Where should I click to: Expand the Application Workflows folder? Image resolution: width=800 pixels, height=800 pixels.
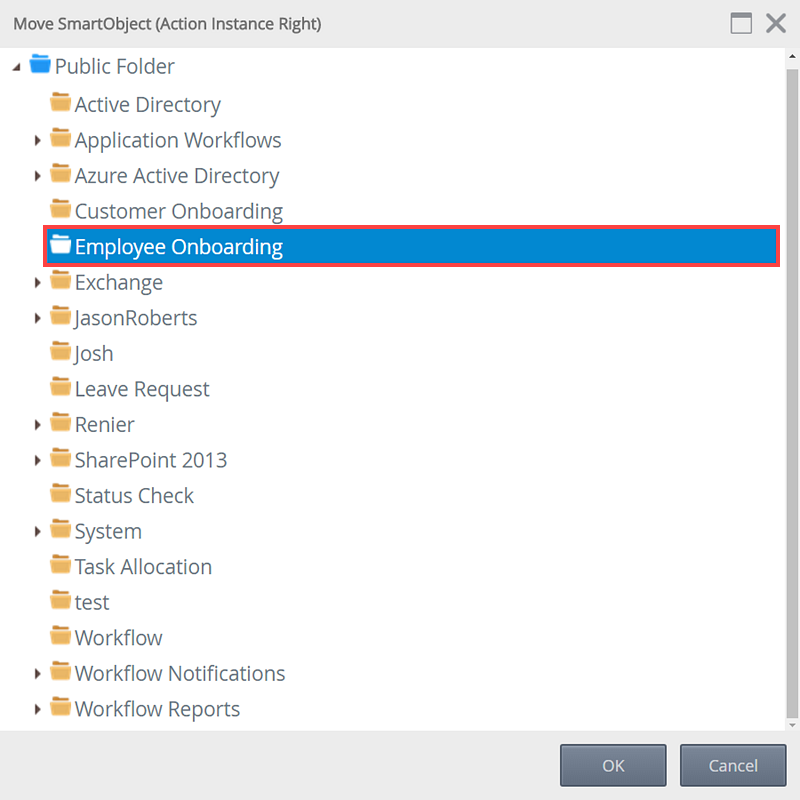38,141
